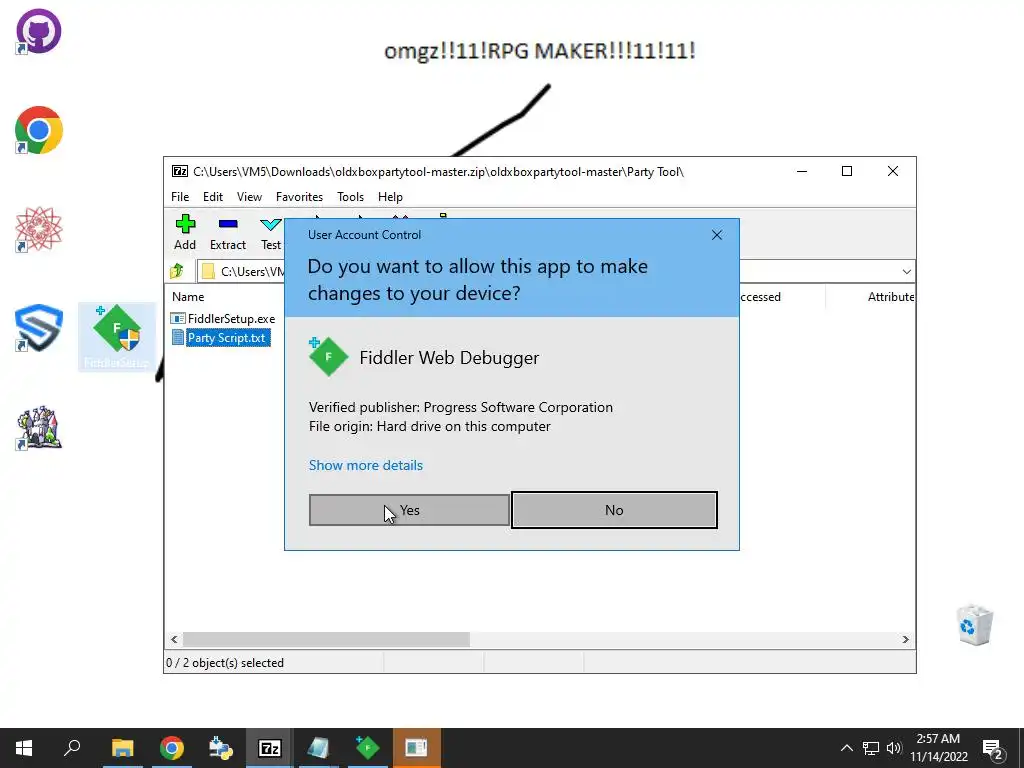Open the Tools menu in 7-Zip
The width and height of the screenshot is (1024, 768).
click(x=350, y=197)
